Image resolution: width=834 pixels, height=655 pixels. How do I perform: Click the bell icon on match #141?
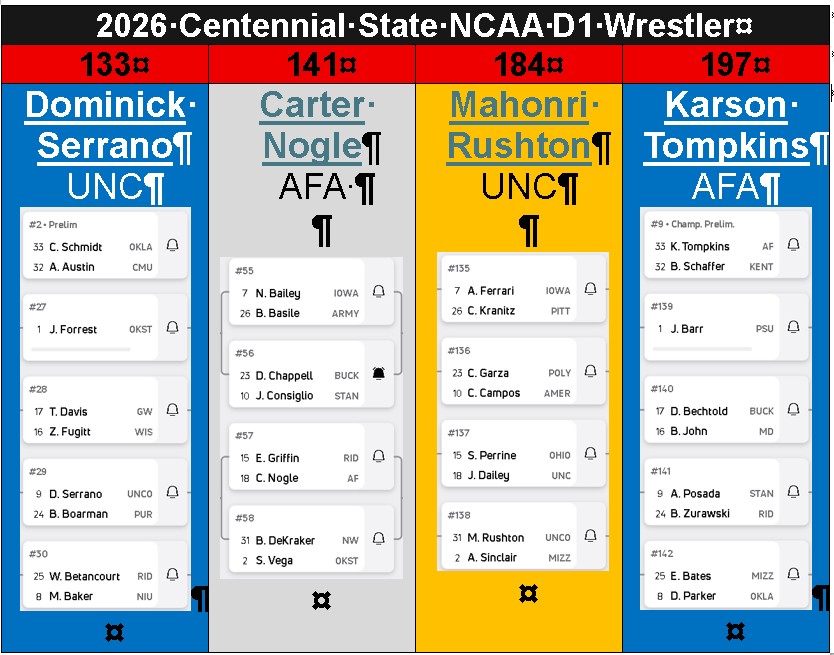794,492
